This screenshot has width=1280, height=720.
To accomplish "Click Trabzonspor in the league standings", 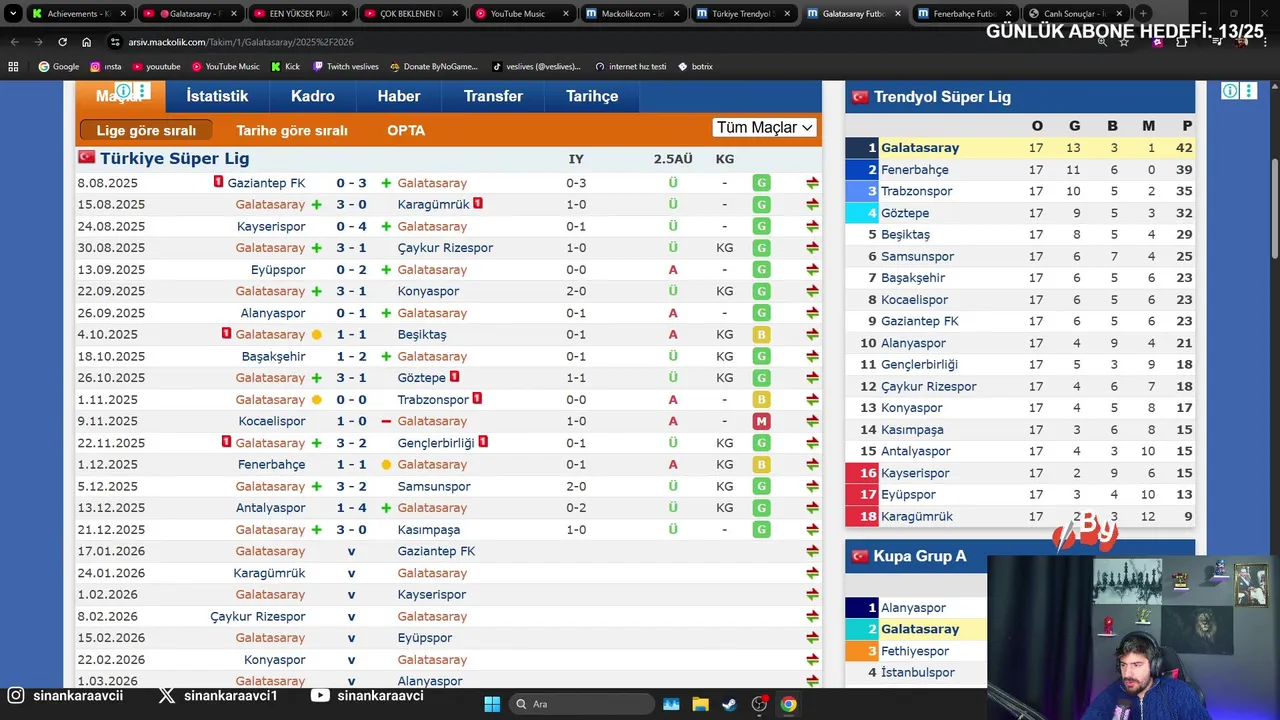I will [916, 191].
